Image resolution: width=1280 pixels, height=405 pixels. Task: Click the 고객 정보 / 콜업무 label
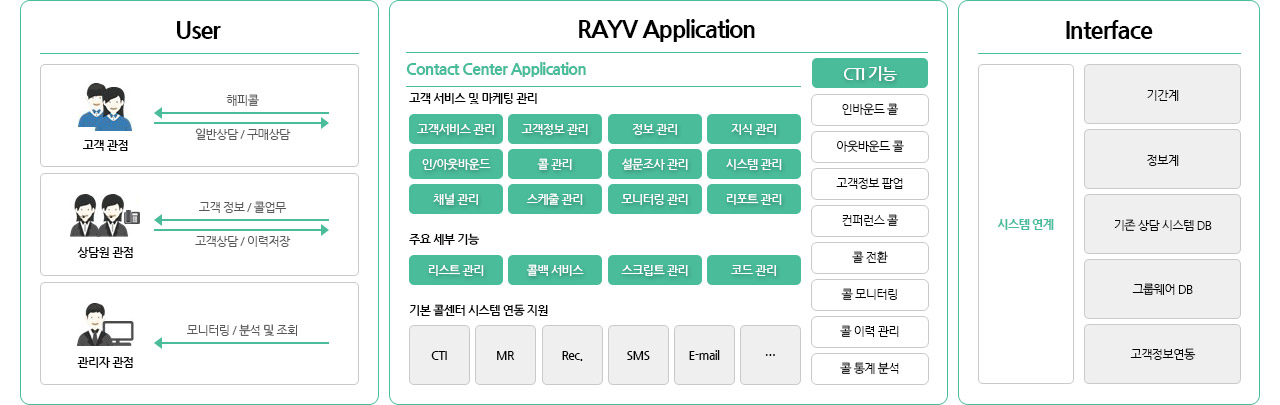click(241, 207)
